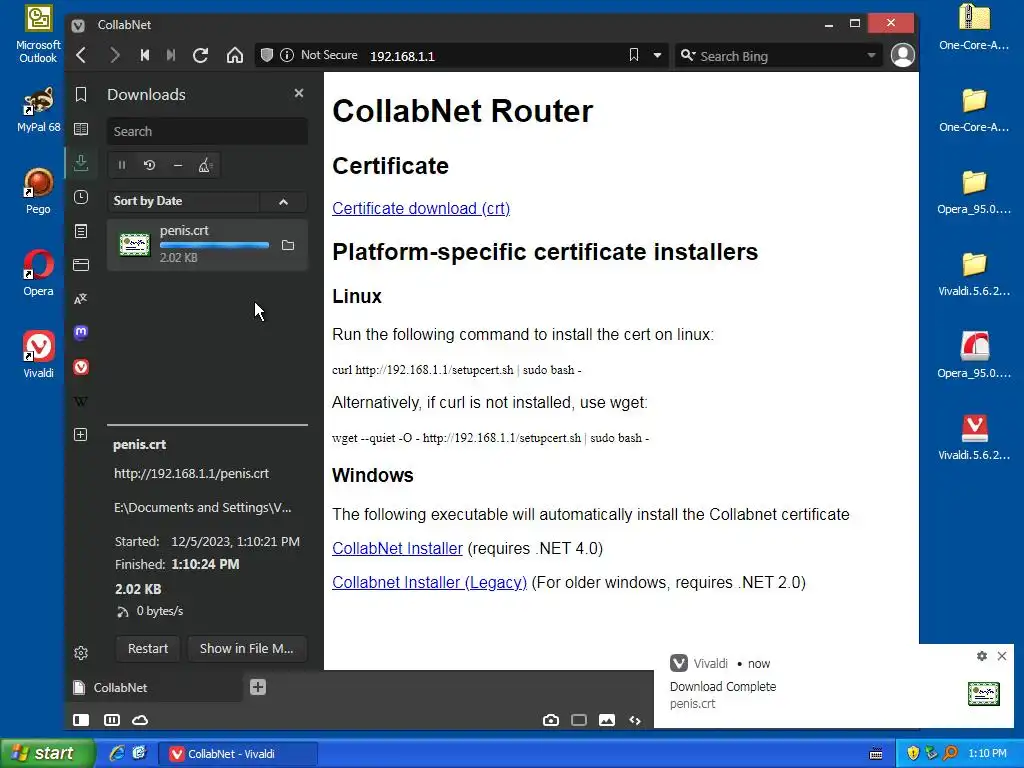Click CollabNet - Vivaldi taskbar button
1024x768 pixels.
pos(239,754)
